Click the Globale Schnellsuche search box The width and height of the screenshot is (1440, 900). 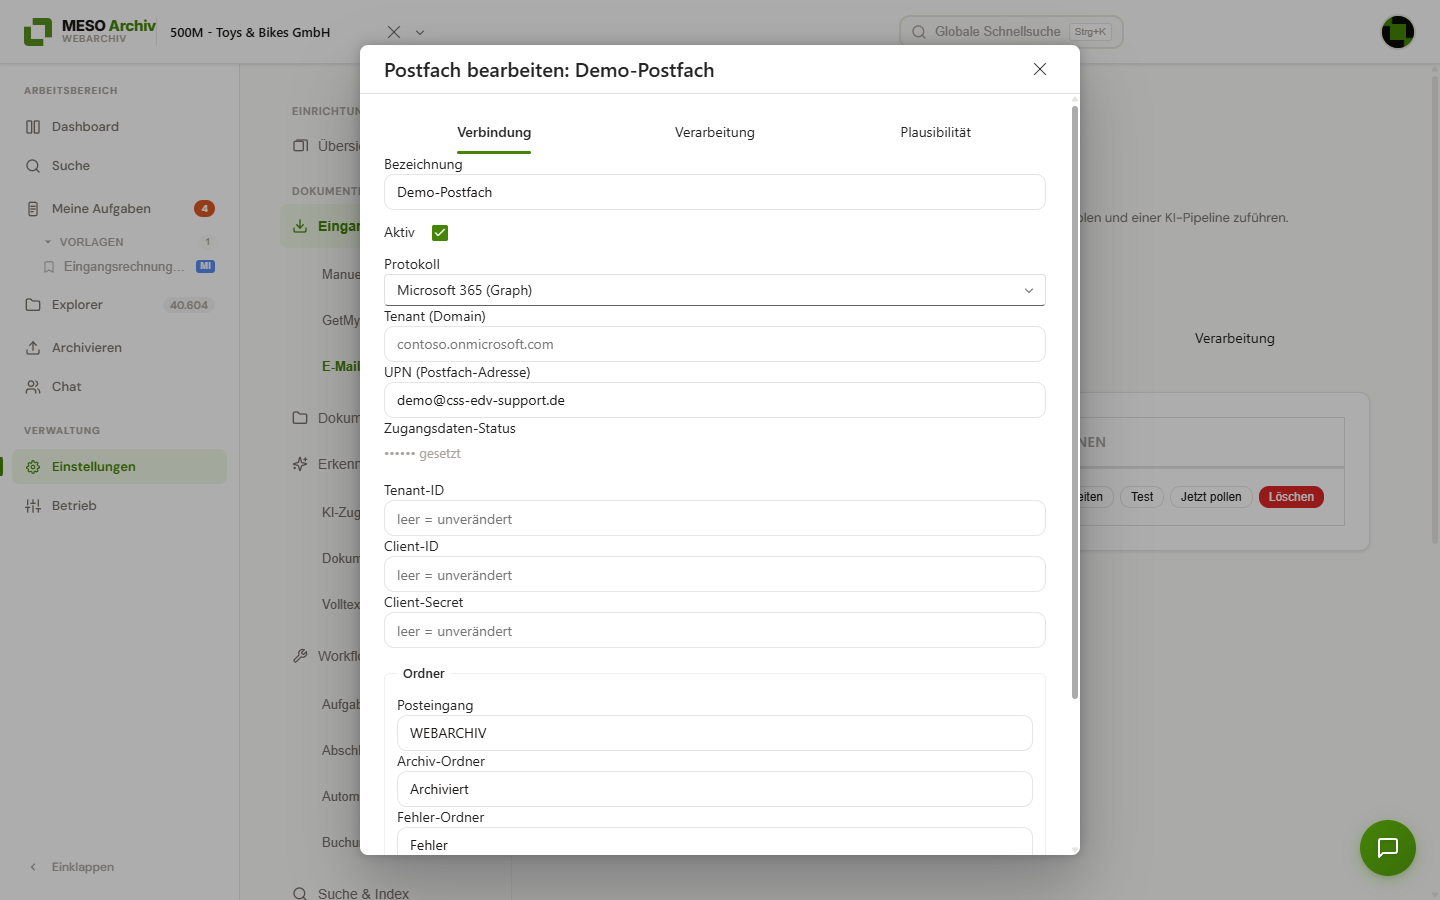coord(1011,32)
